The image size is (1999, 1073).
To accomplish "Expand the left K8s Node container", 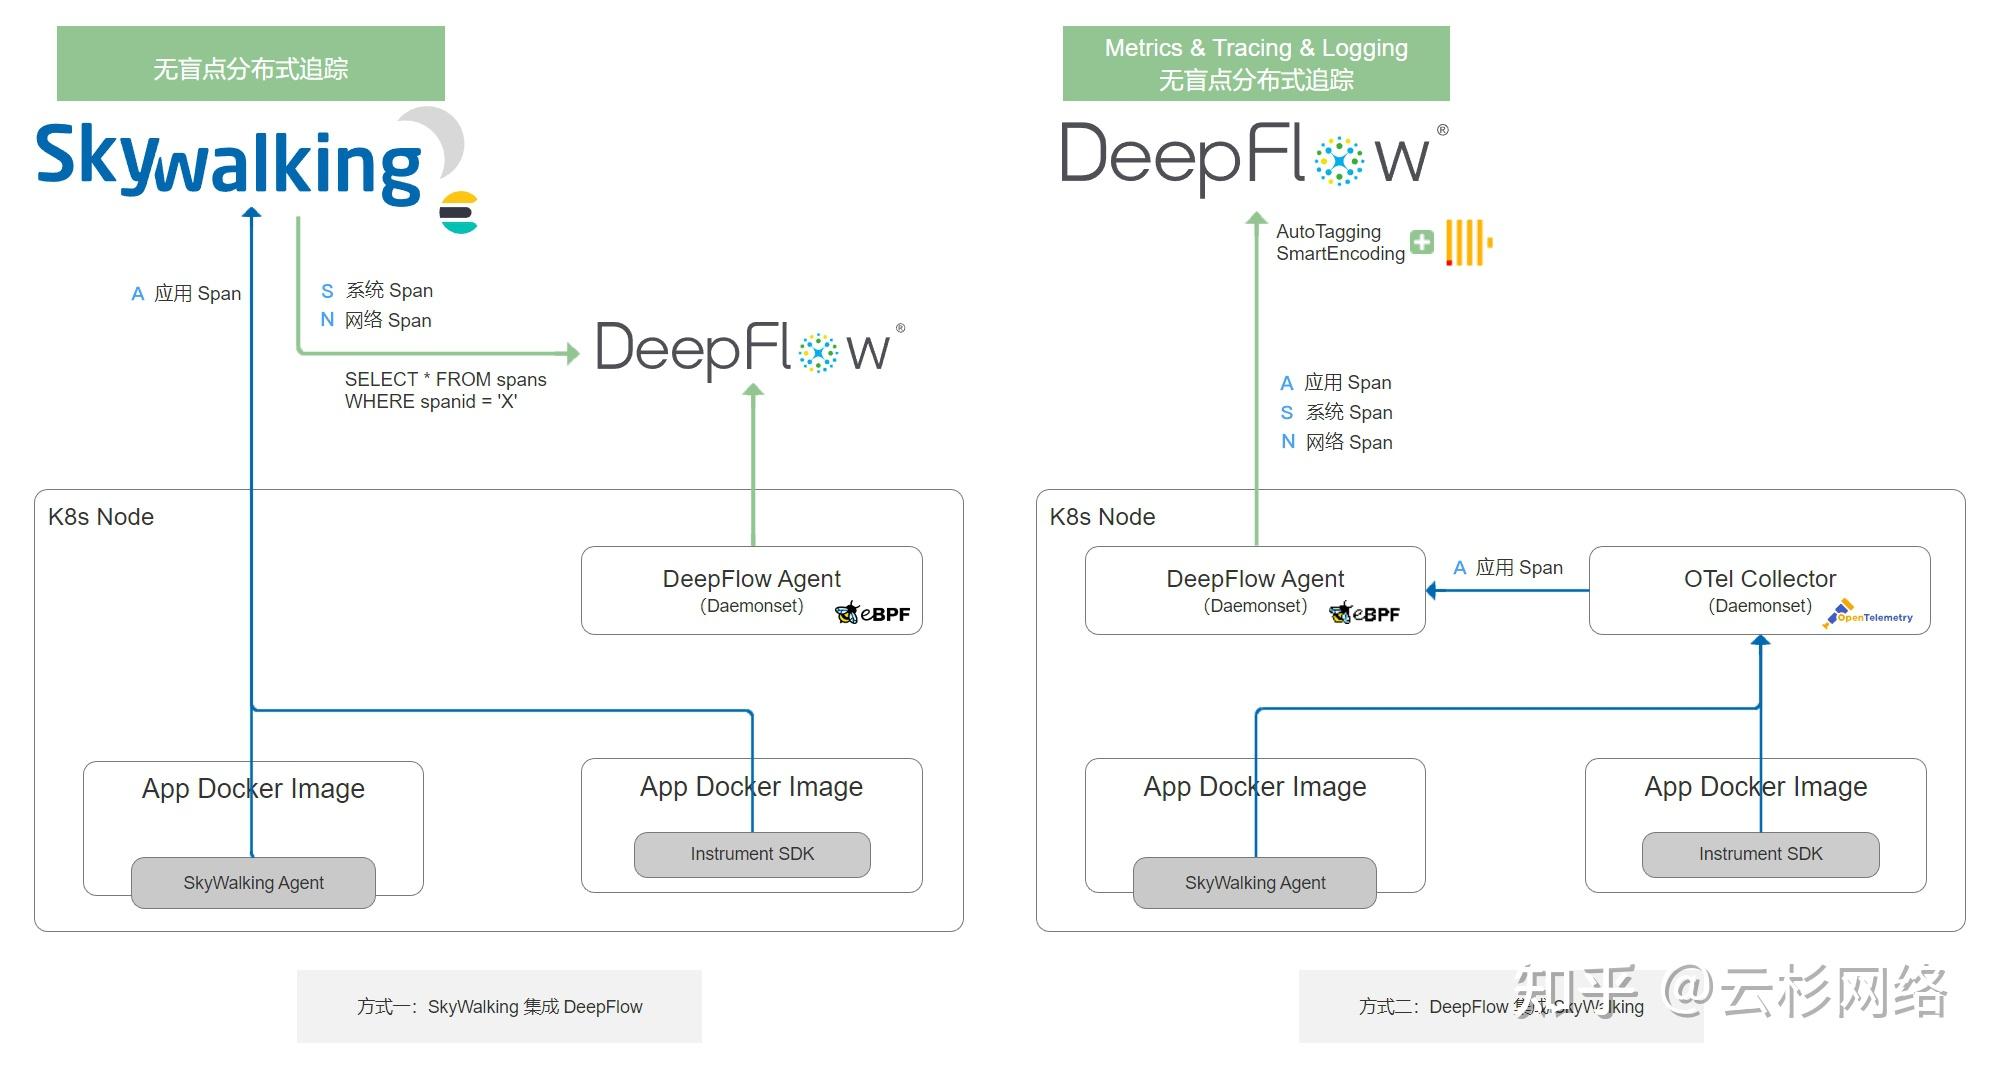I will 101,517.
